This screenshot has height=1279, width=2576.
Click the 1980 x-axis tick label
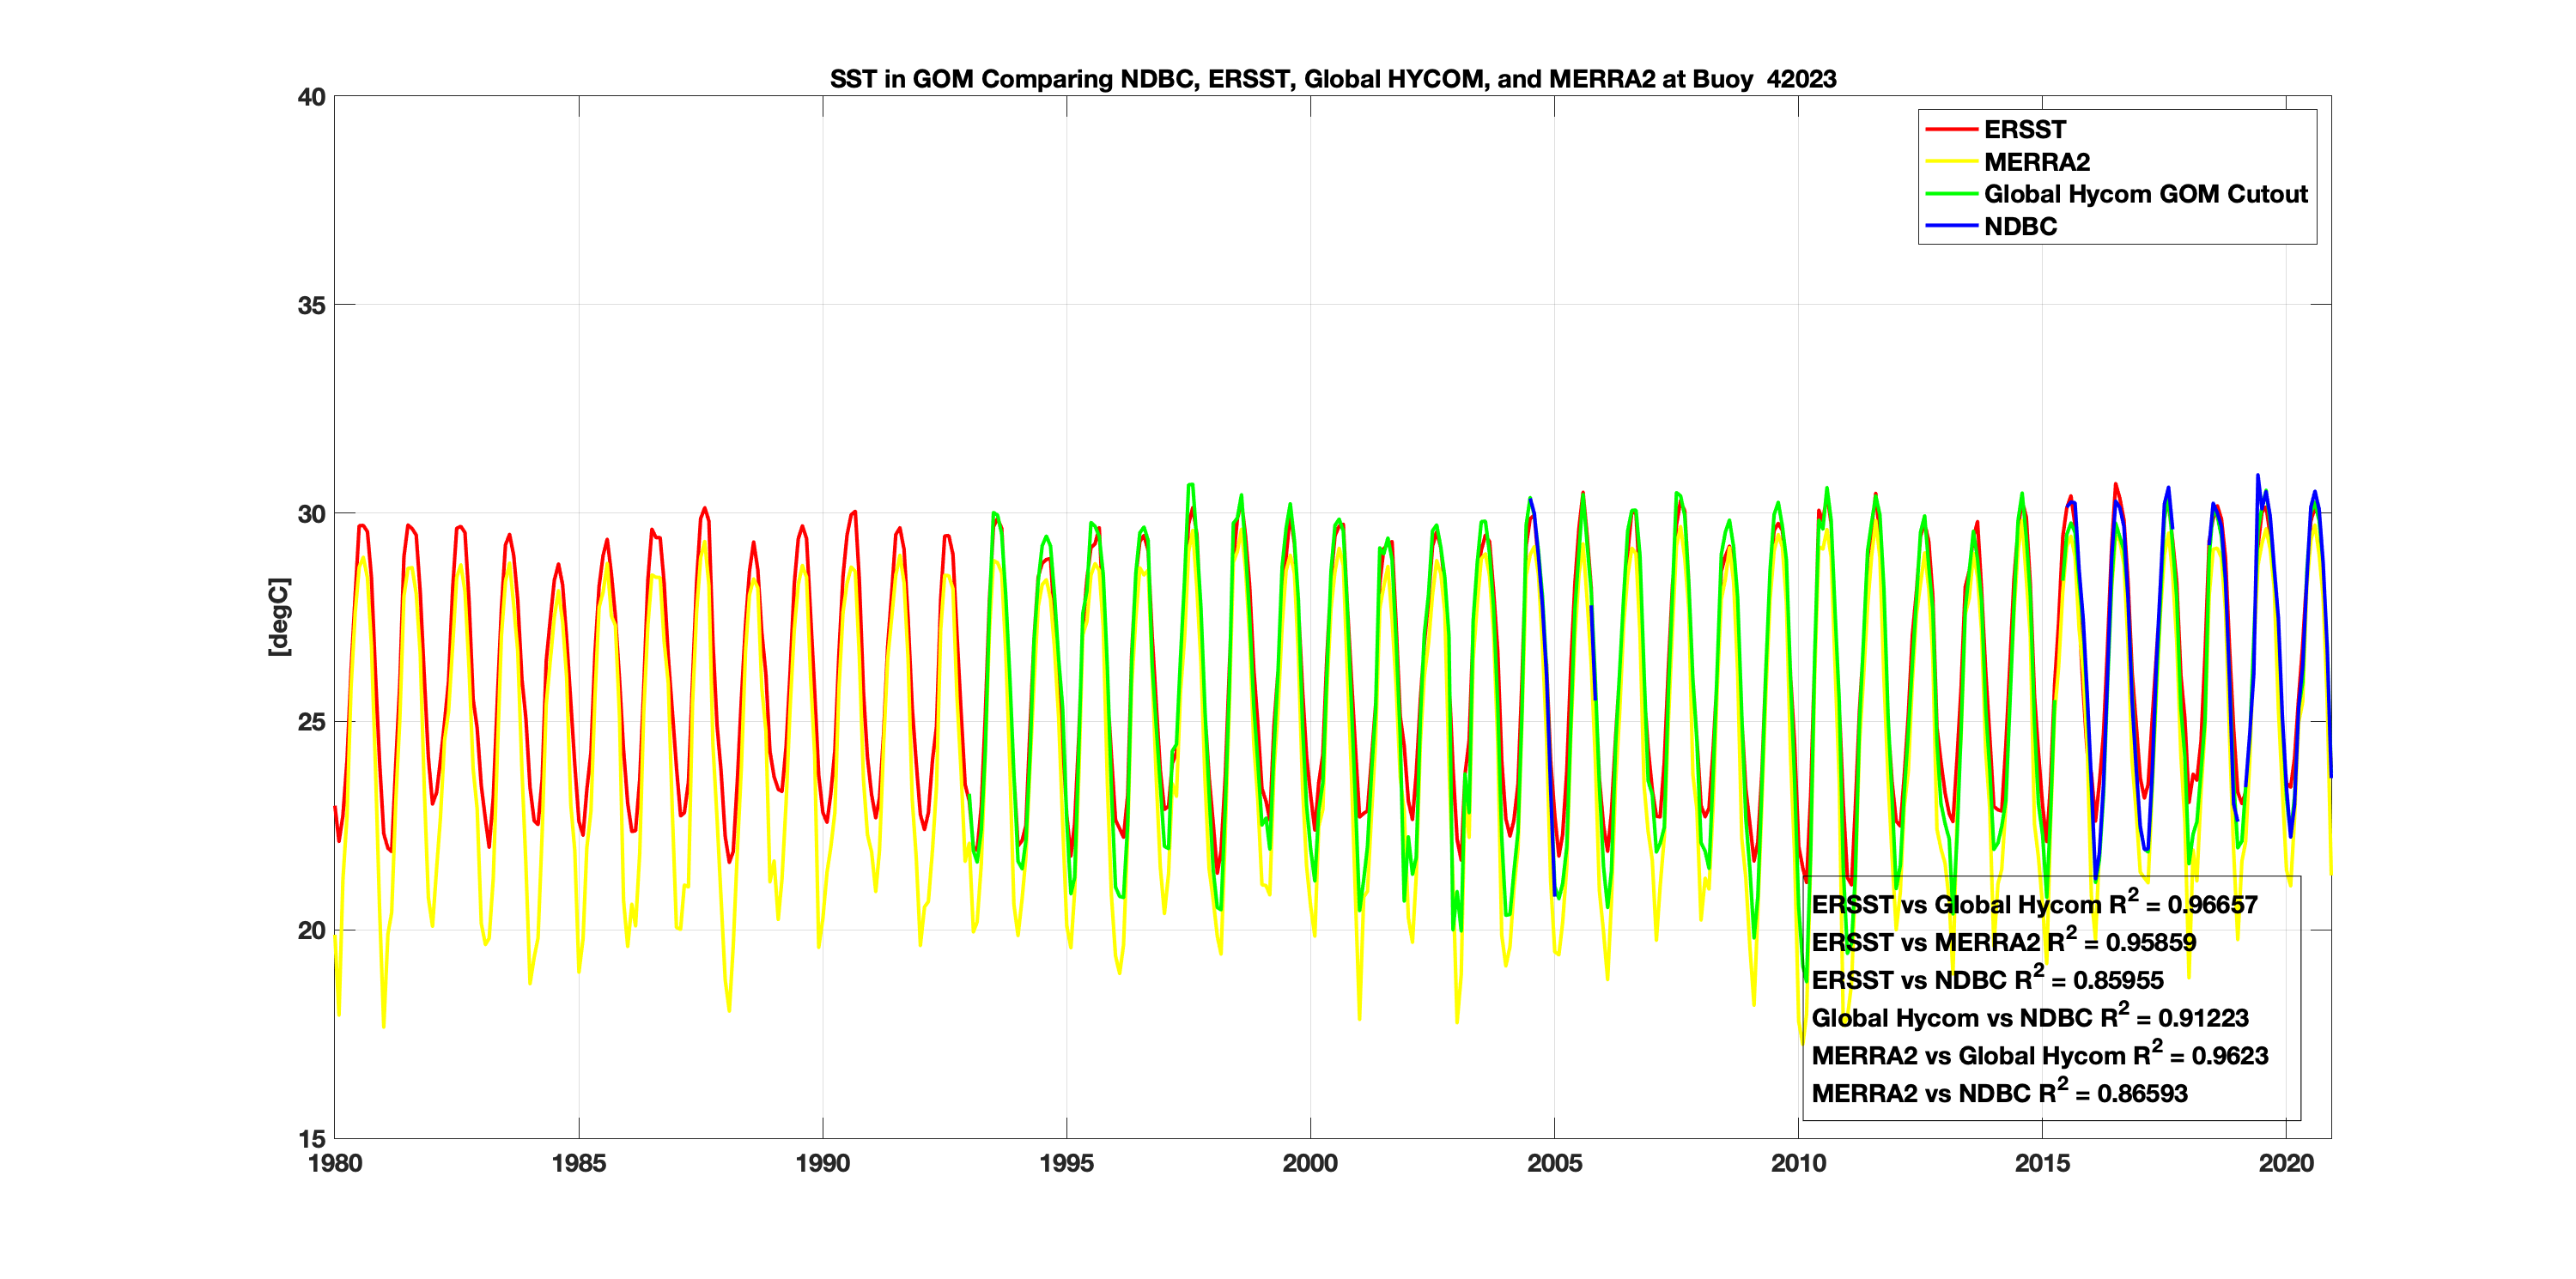coord(335,1163)
